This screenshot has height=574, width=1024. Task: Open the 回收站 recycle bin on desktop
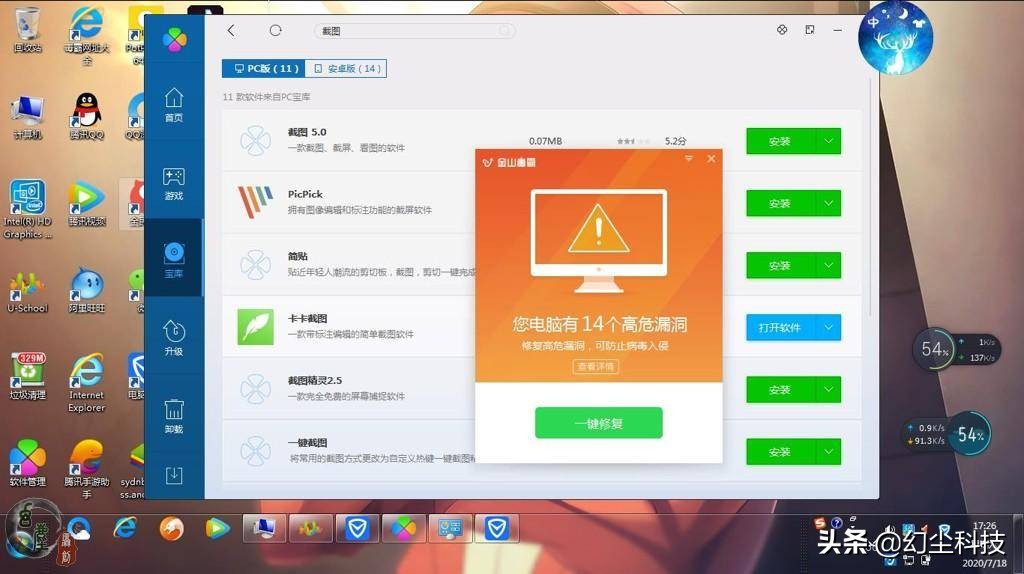click(x=27, y=29)
